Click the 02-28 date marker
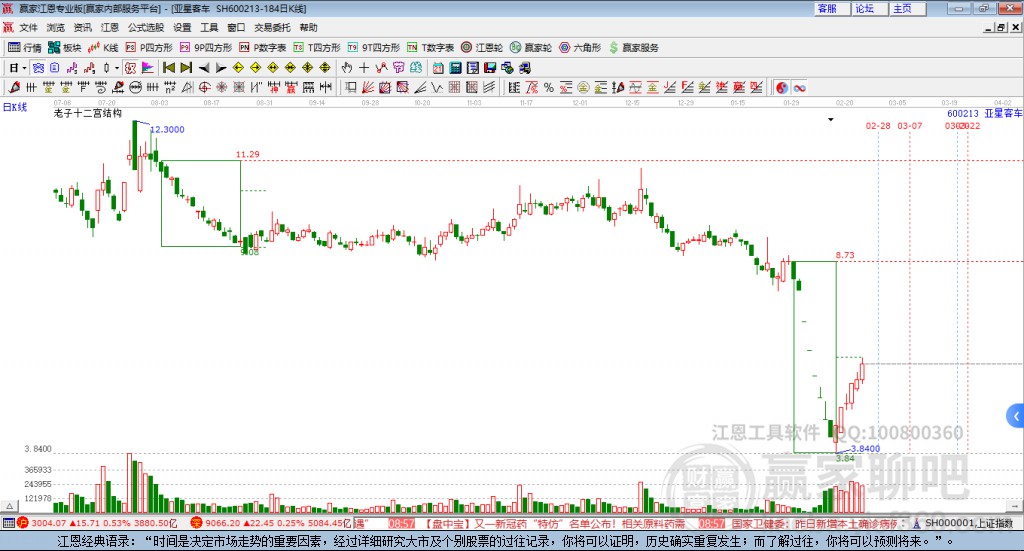Viewport: 1024px width, 551px height. 878,125
